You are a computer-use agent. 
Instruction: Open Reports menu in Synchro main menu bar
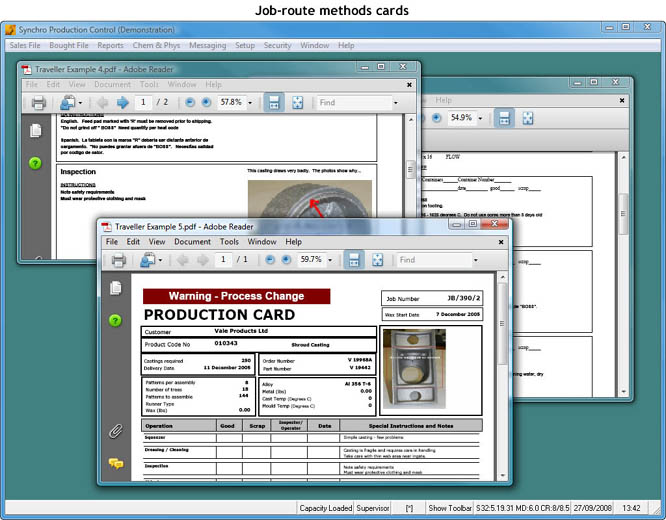110,45
